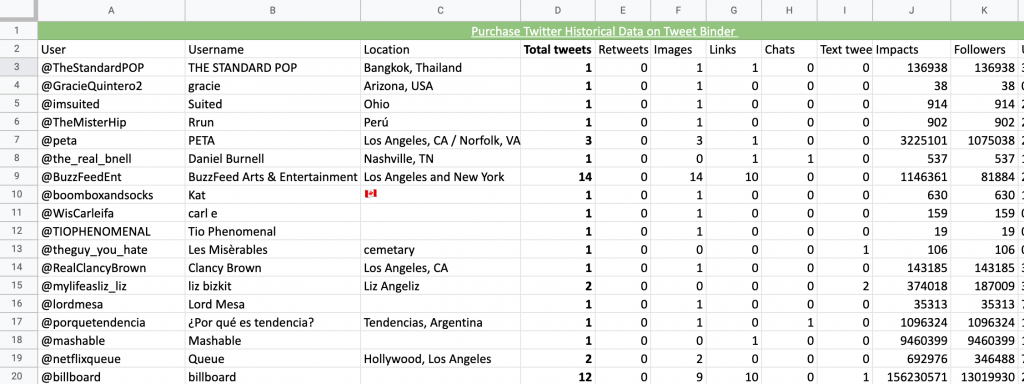Screen dimensions: 1024x384
Task: Click location cell cemetary
Action: (440, 250)
